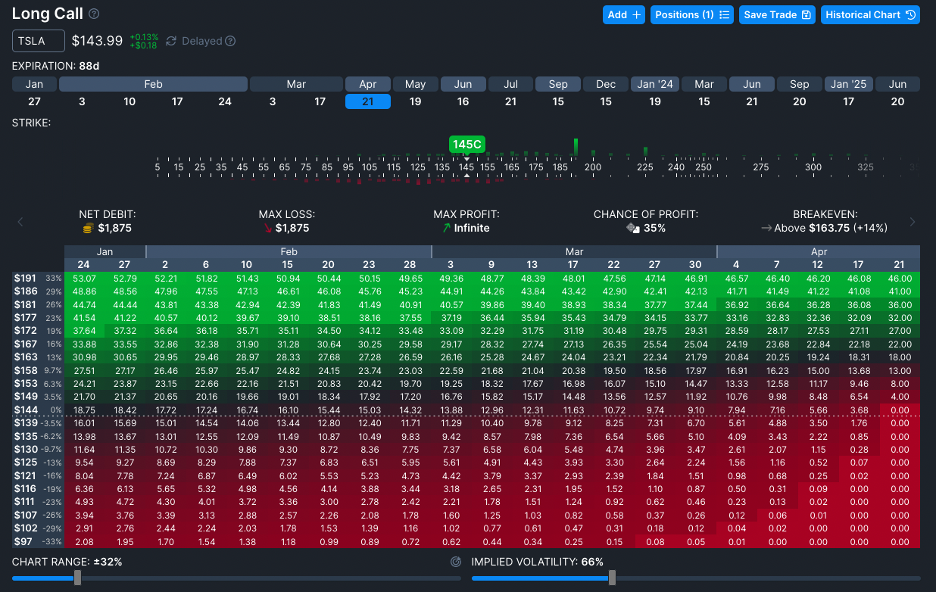The width and height of the screenshot is (936, 592).
Task: Click the Mar 22 column header
Action: tap(614, 264)
